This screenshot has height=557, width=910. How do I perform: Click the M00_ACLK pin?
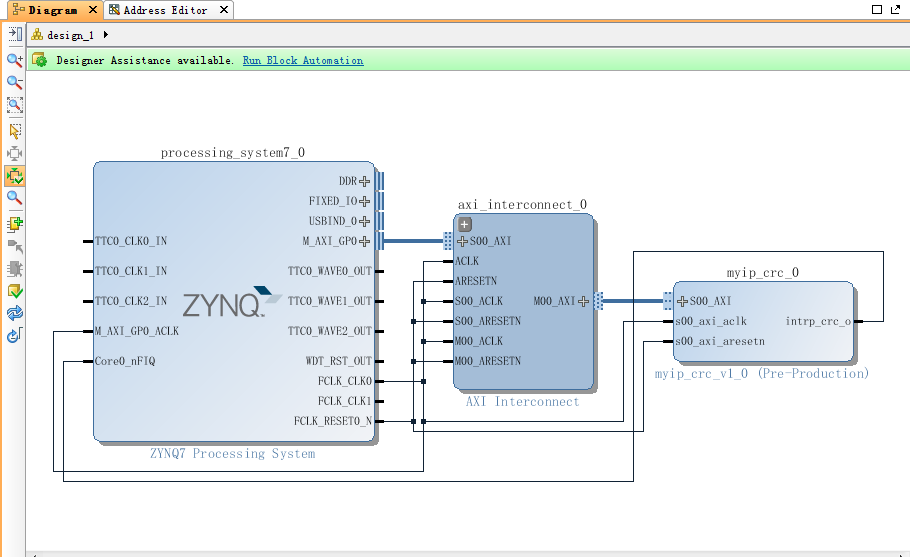(x=479, y=341)
